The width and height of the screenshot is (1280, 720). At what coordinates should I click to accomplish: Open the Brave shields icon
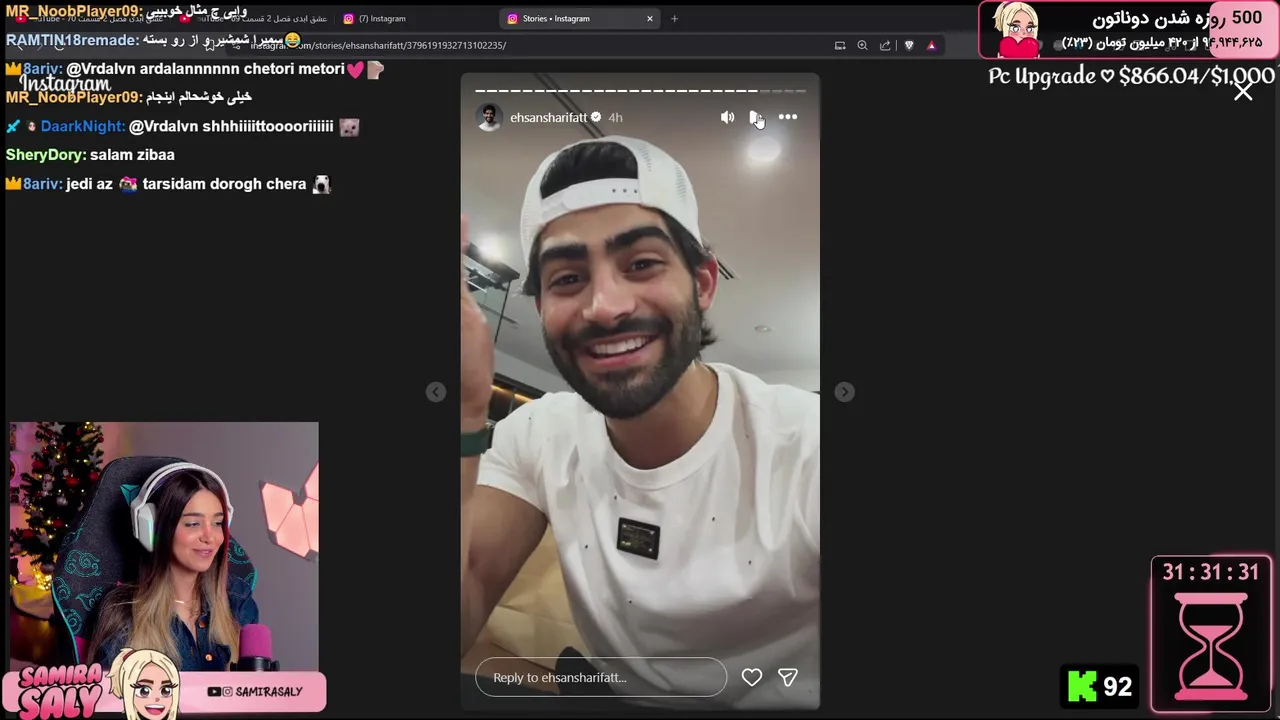909,45
